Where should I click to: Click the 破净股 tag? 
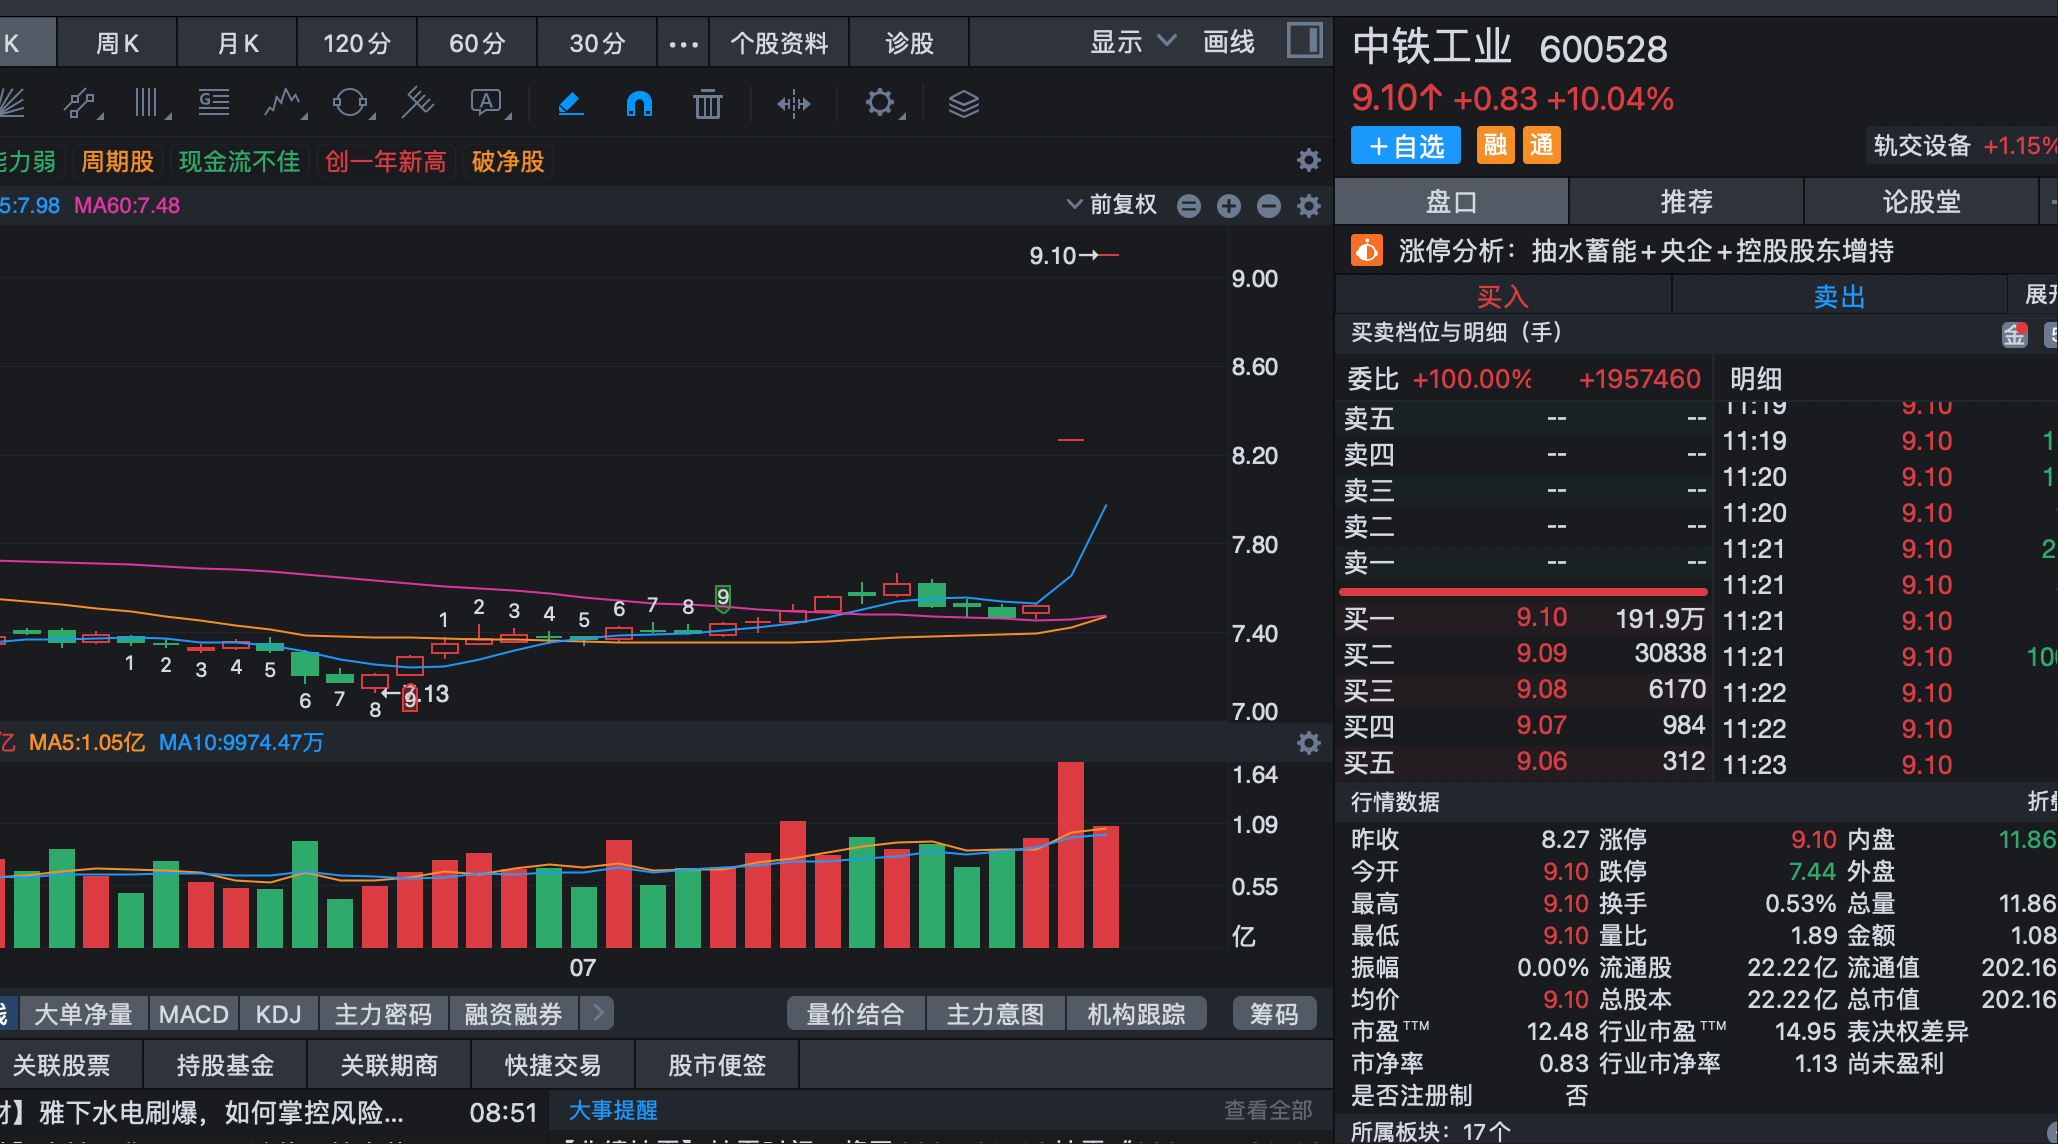508,161
